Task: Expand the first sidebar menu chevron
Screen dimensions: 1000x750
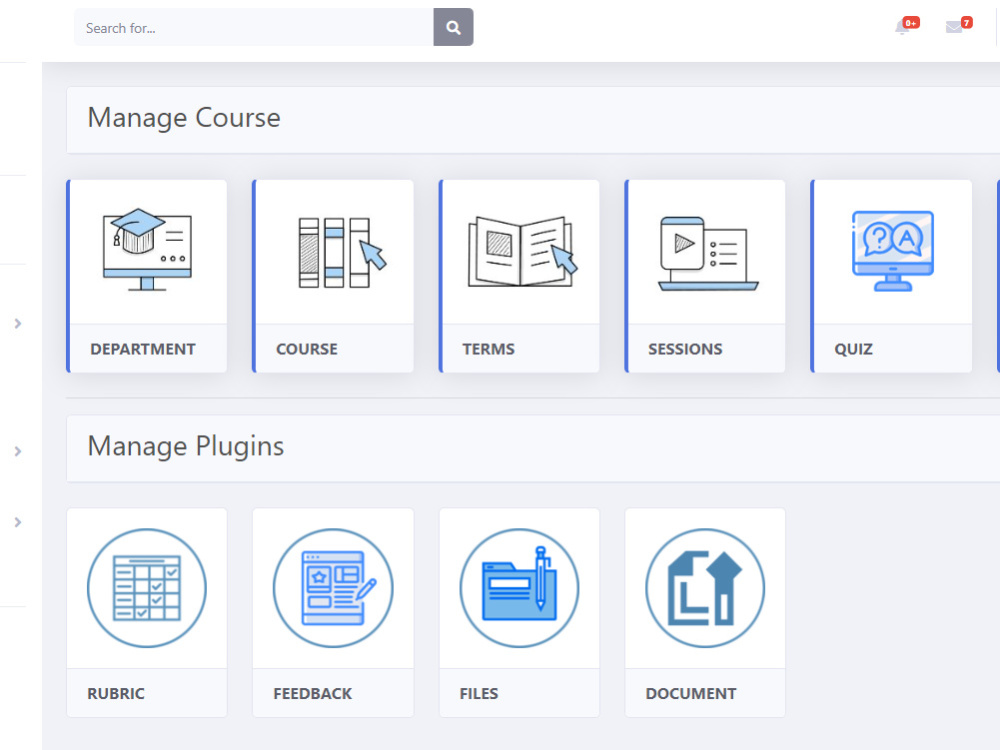Action: [x=16, y=323]
